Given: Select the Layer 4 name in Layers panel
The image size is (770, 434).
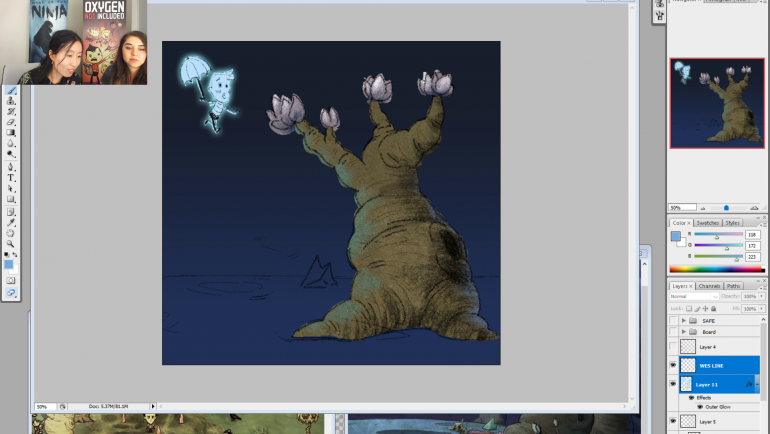Looking at the screenshot, I should coord(708,347).
